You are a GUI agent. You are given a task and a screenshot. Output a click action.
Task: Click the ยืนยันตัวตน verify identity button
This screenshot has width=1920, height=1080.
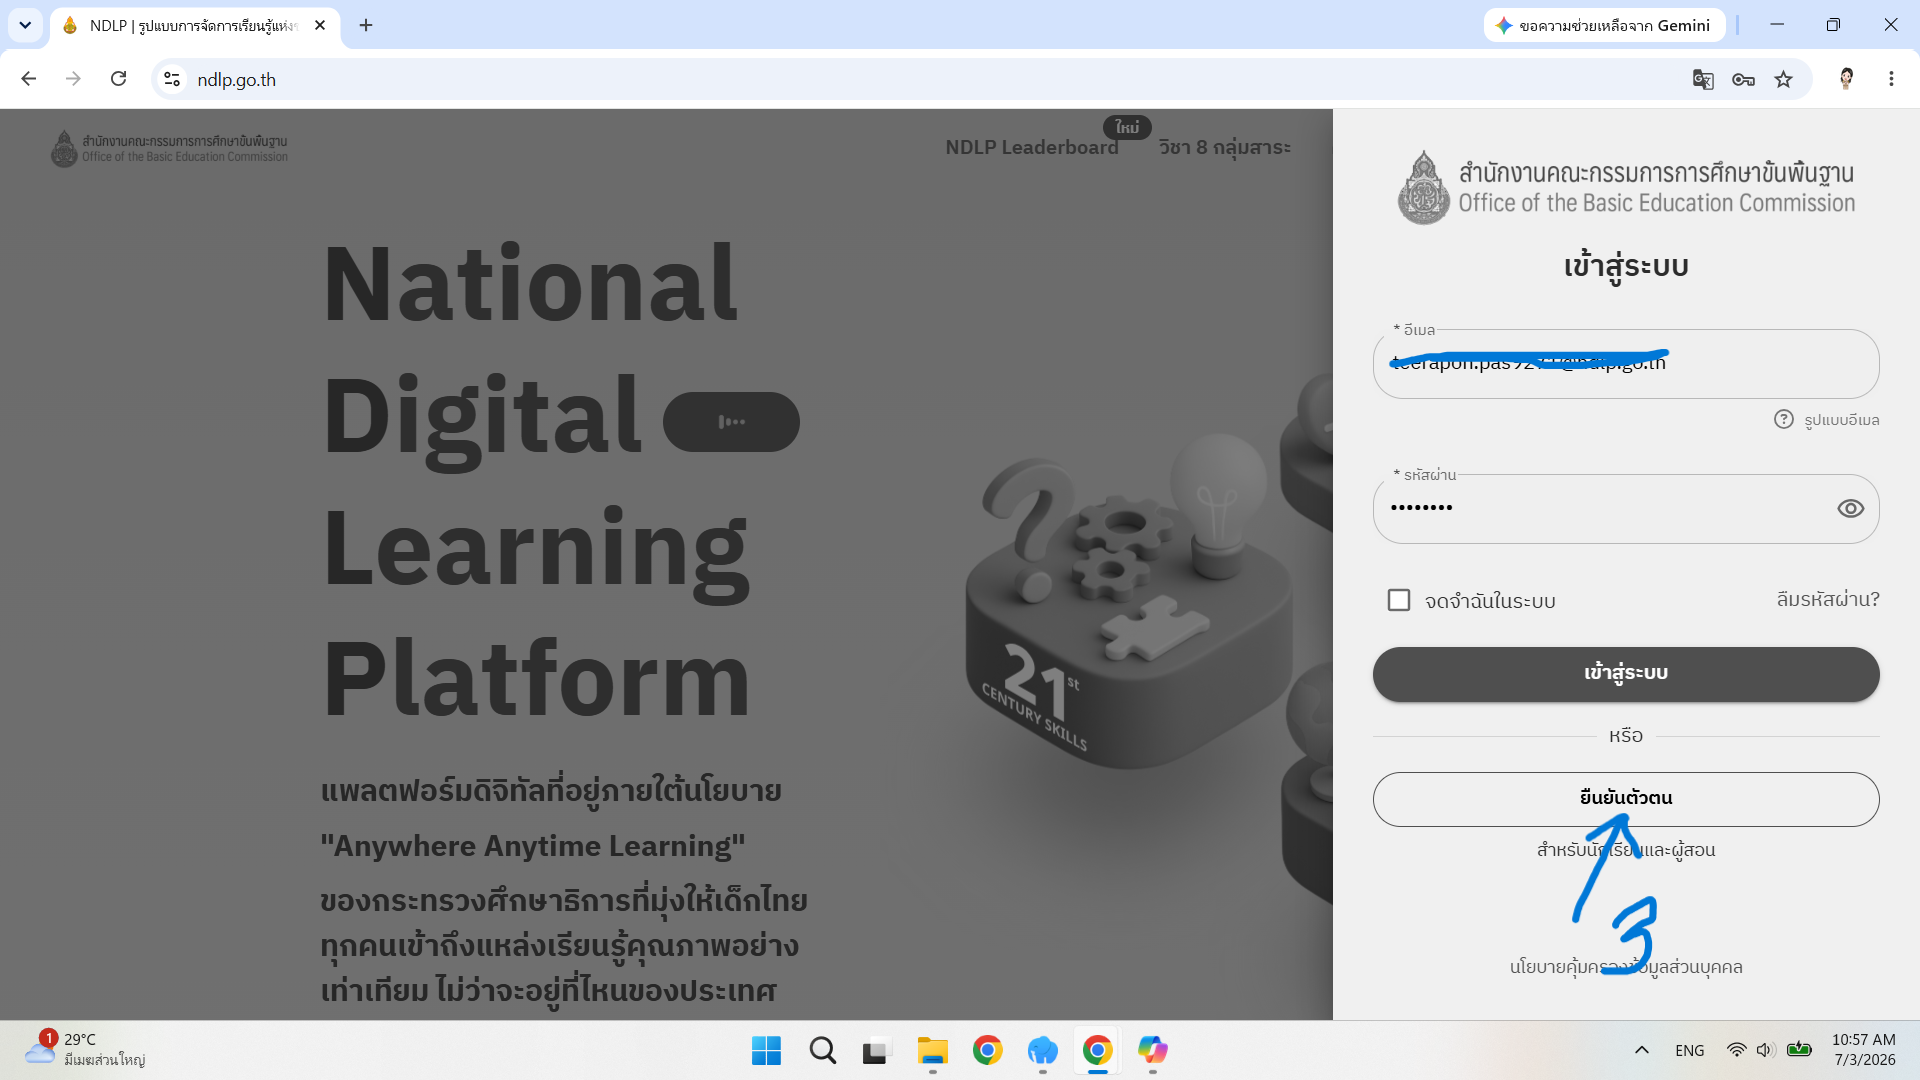(x=1626, y=799)
